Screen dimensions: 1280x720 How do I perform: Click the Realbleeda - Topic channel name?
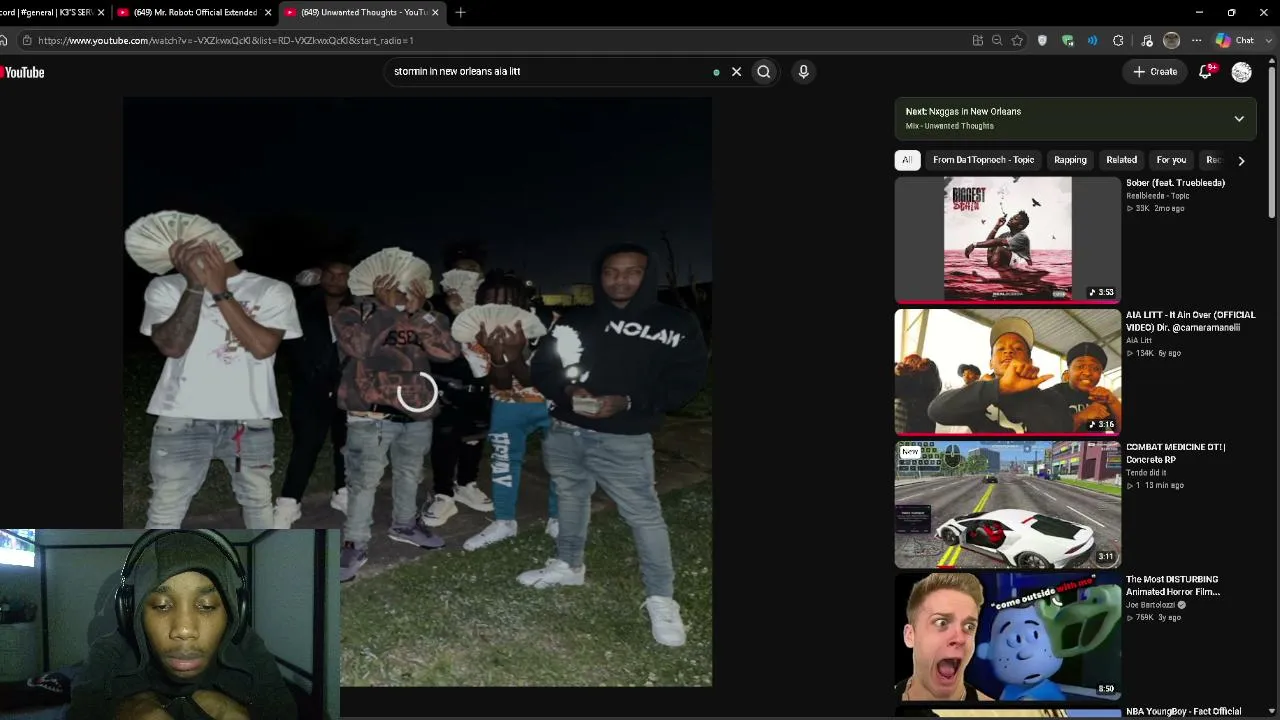pyautogui.click(x=1158, y=196)
